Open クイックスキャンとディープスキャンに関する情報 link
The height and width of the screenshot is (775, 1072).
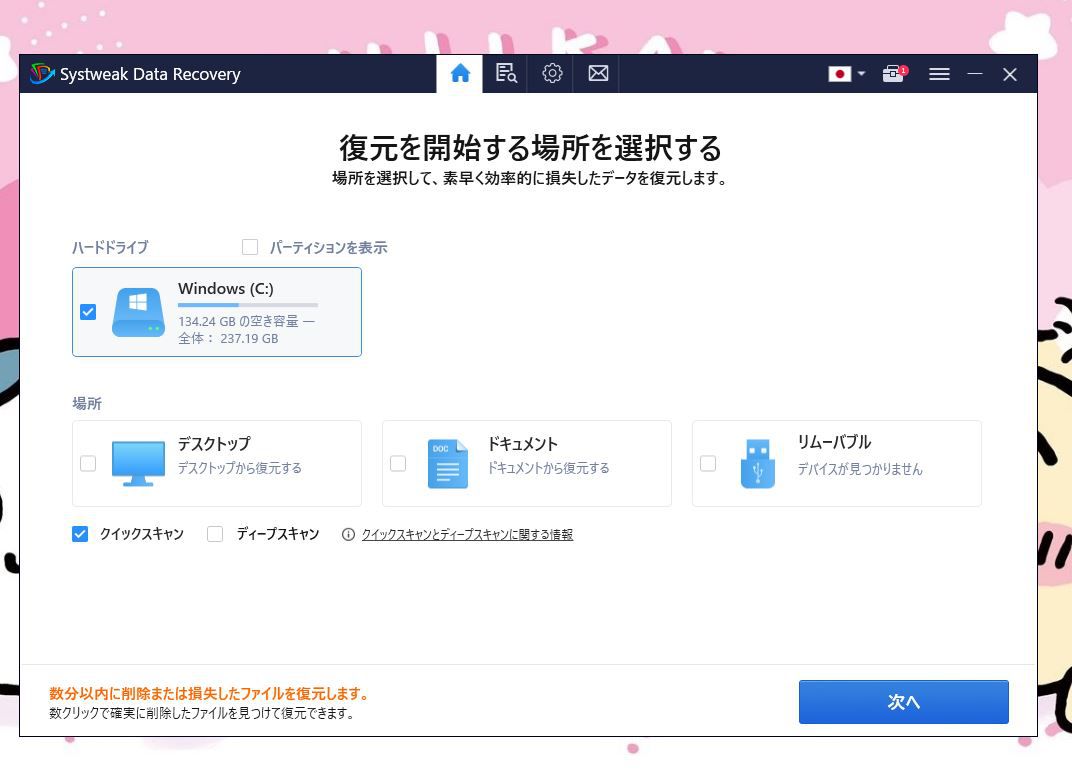point(467,535)
